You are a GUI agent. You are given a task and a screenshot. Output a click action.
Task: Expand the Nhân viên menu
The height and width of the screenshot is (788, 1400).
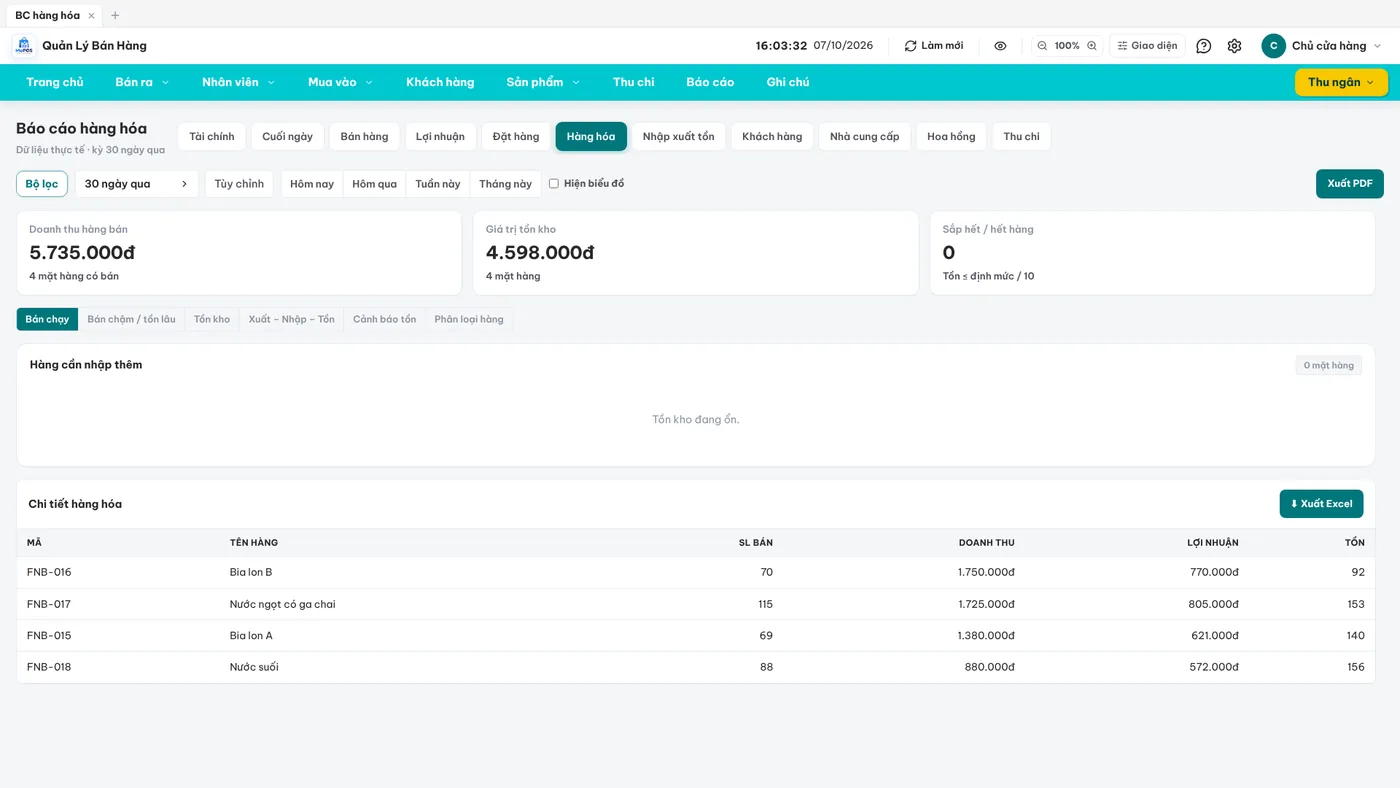(x=238, y=82)
